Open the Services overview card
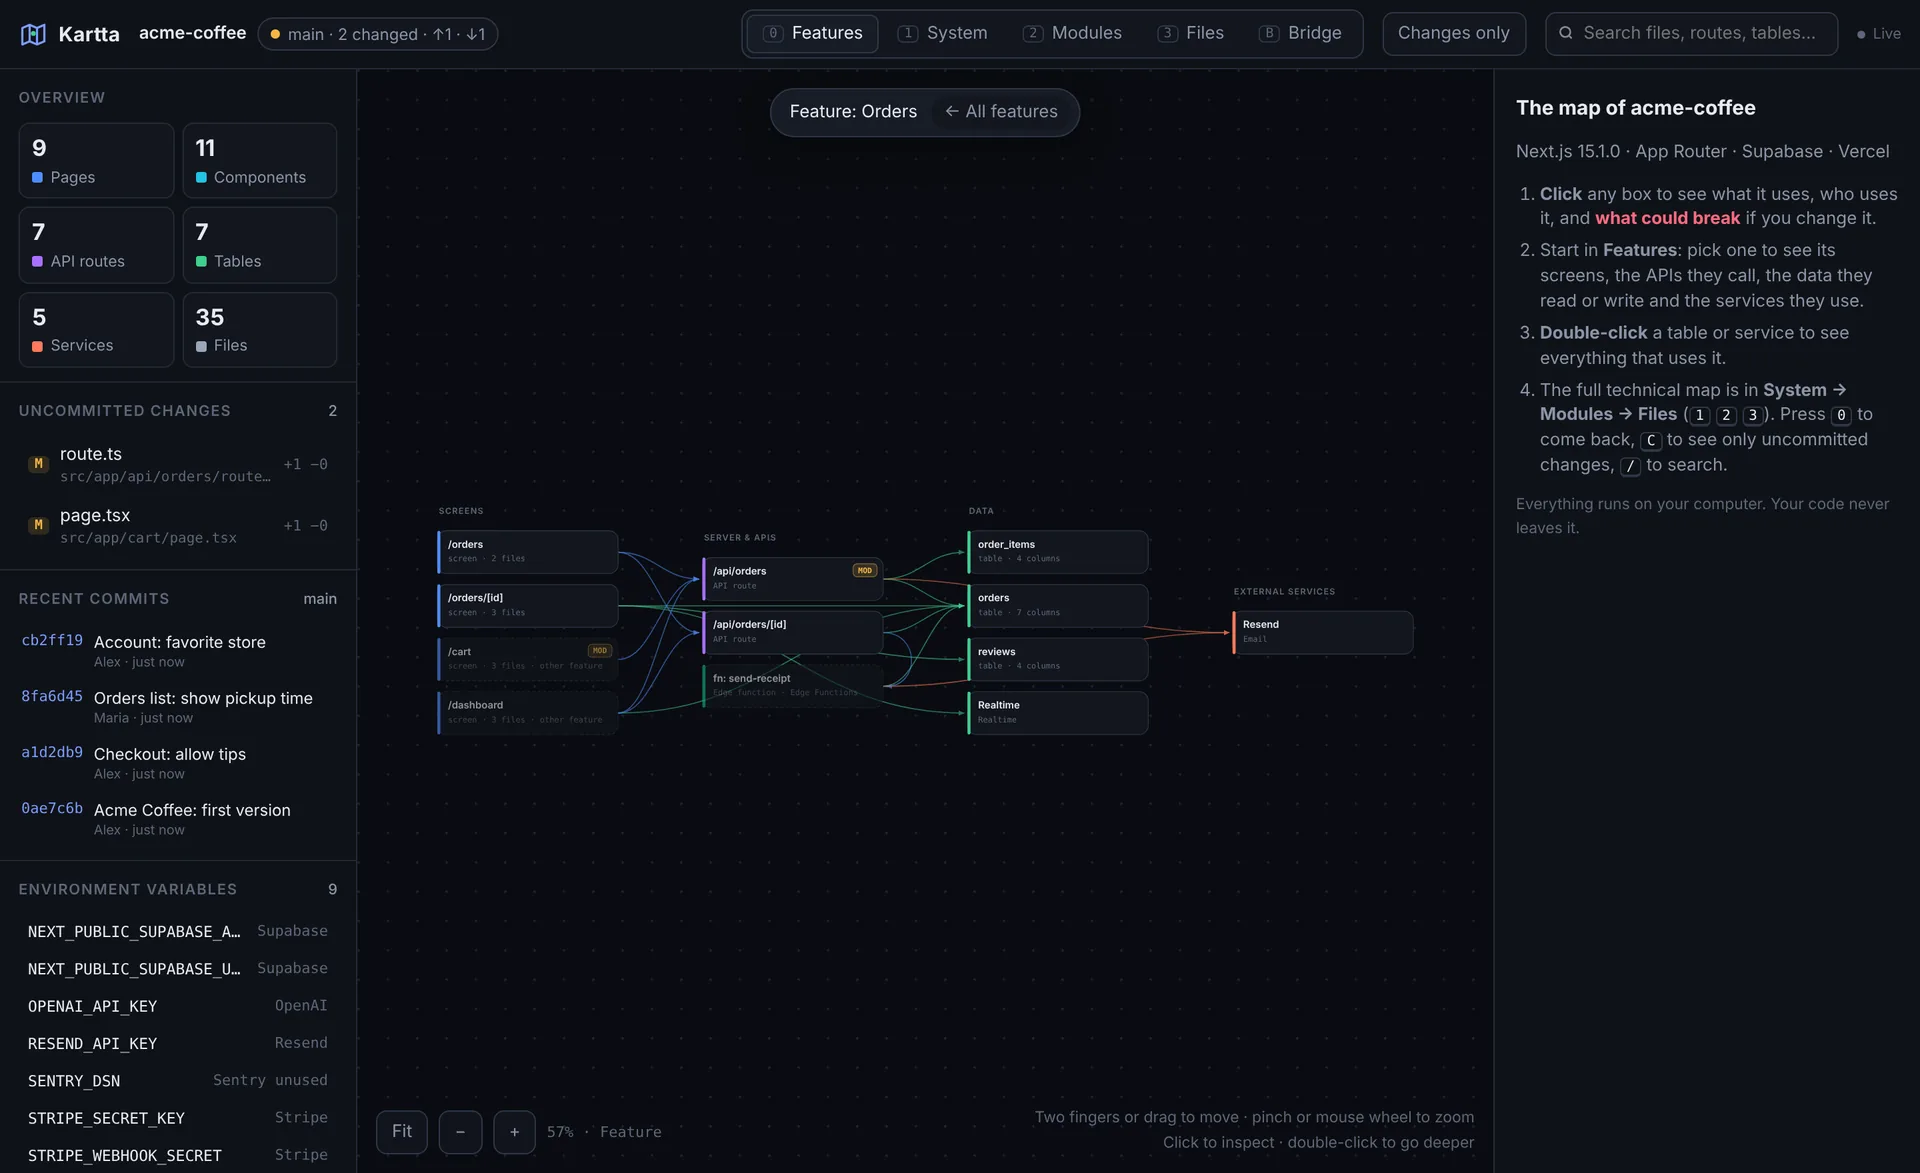 point(96,330)
